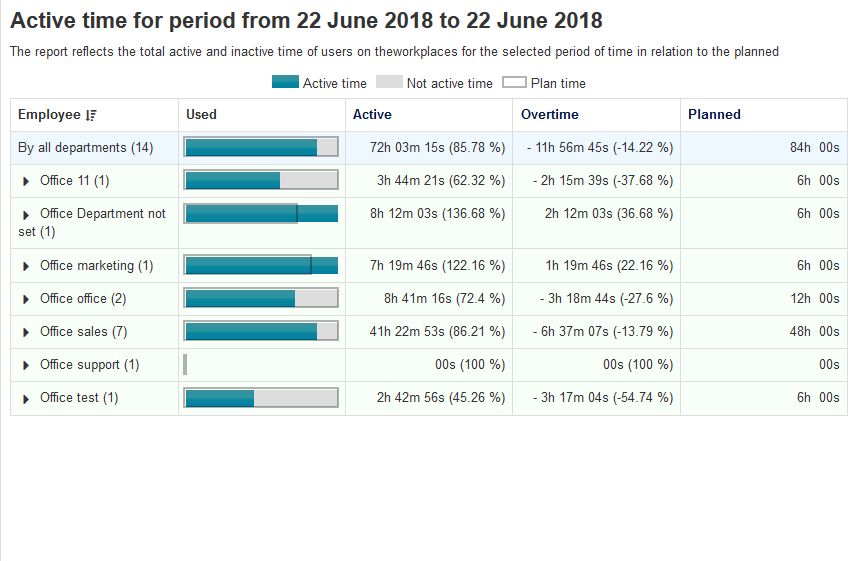Expand the Office office department
Screen dimensions: 854x561
[x=26, y=299]
